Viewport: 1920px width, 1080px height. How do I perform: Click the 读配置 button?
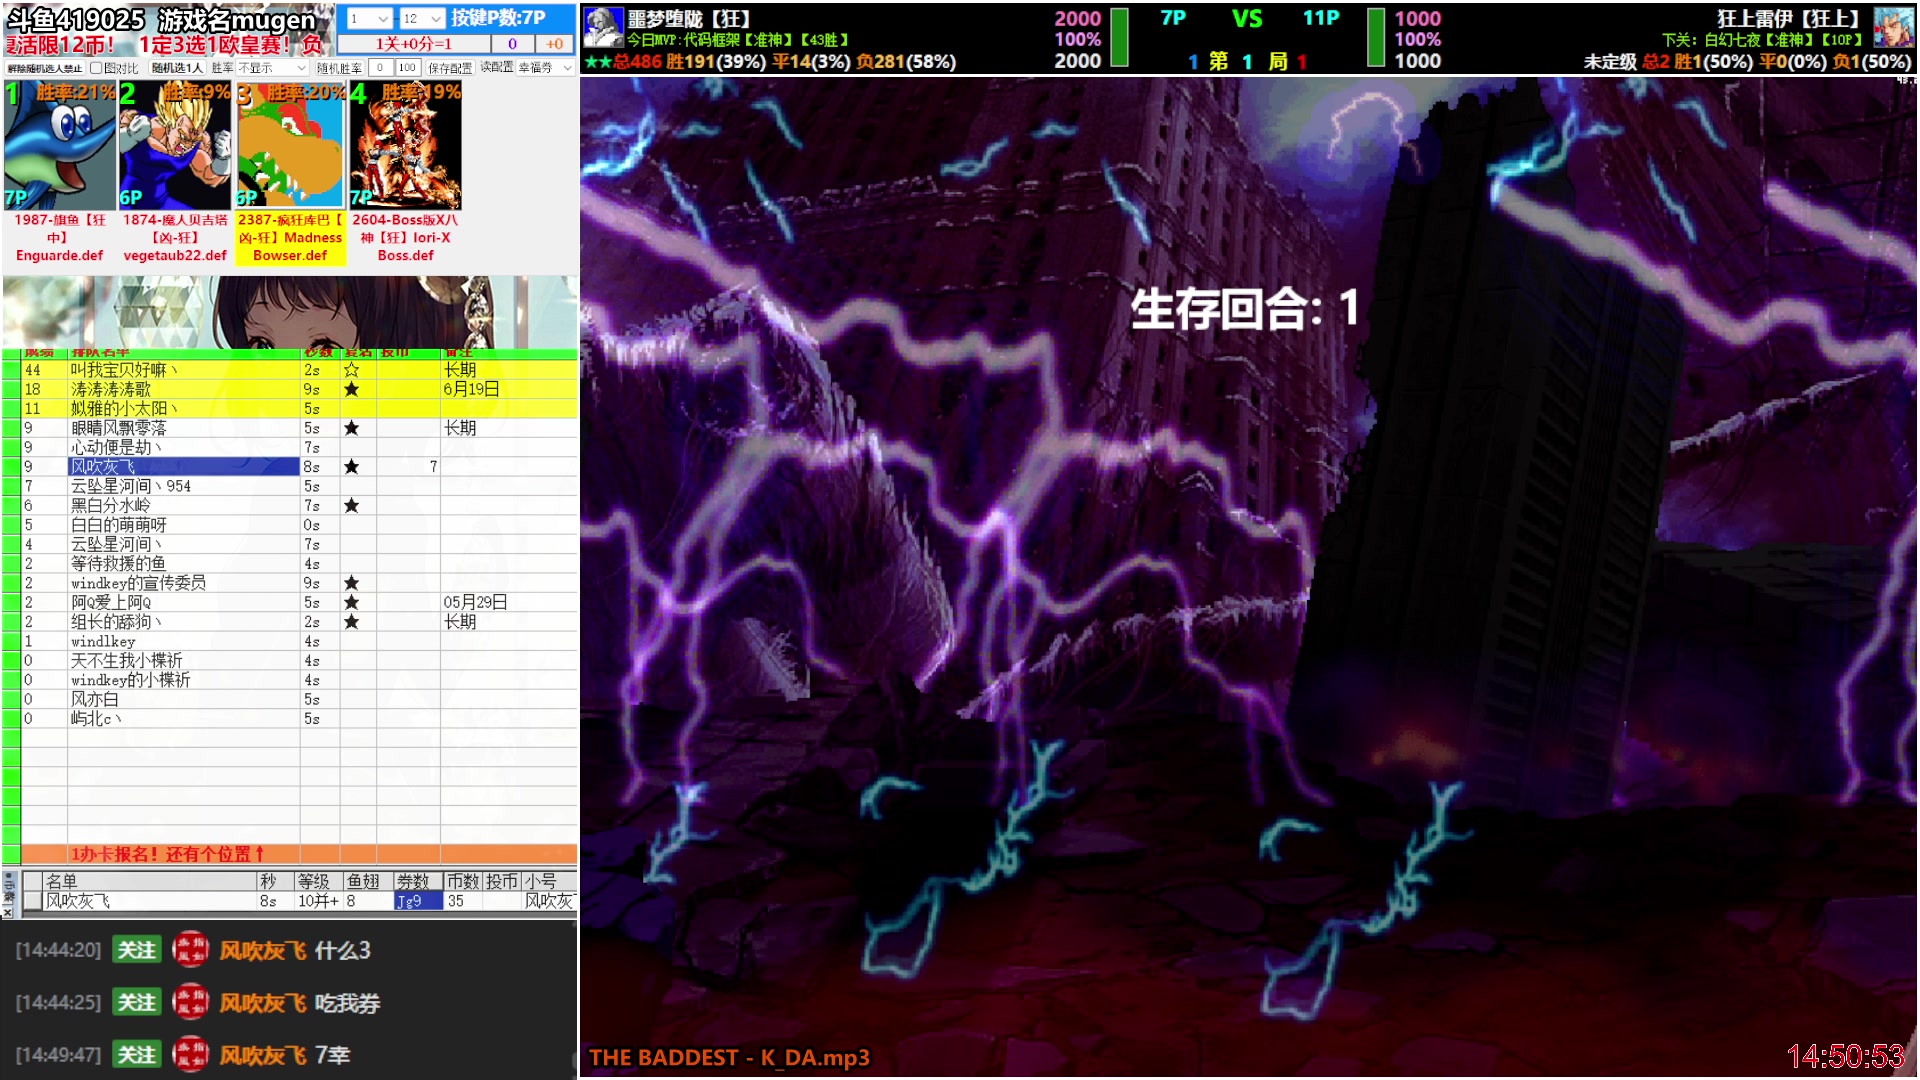coord(496,68)
